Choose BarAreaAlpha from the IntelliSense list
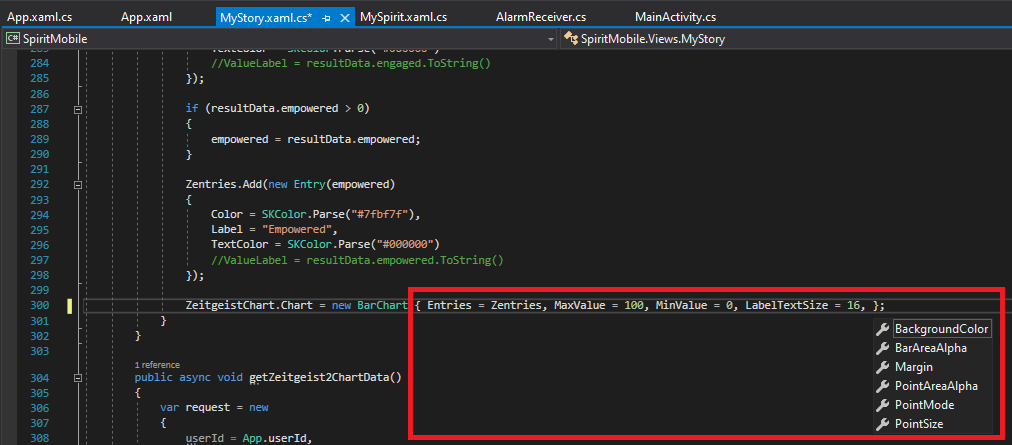Screen dimensions: 1012x445 [x=932, y=348]
